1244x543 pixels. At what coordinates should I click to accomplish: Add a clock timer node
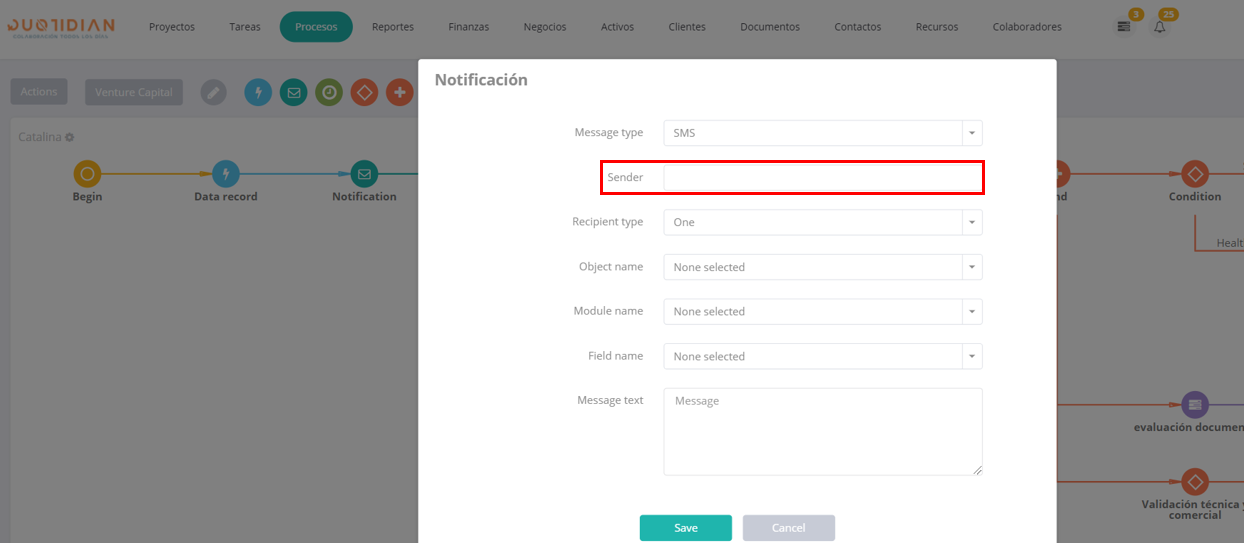pos(329,92)
